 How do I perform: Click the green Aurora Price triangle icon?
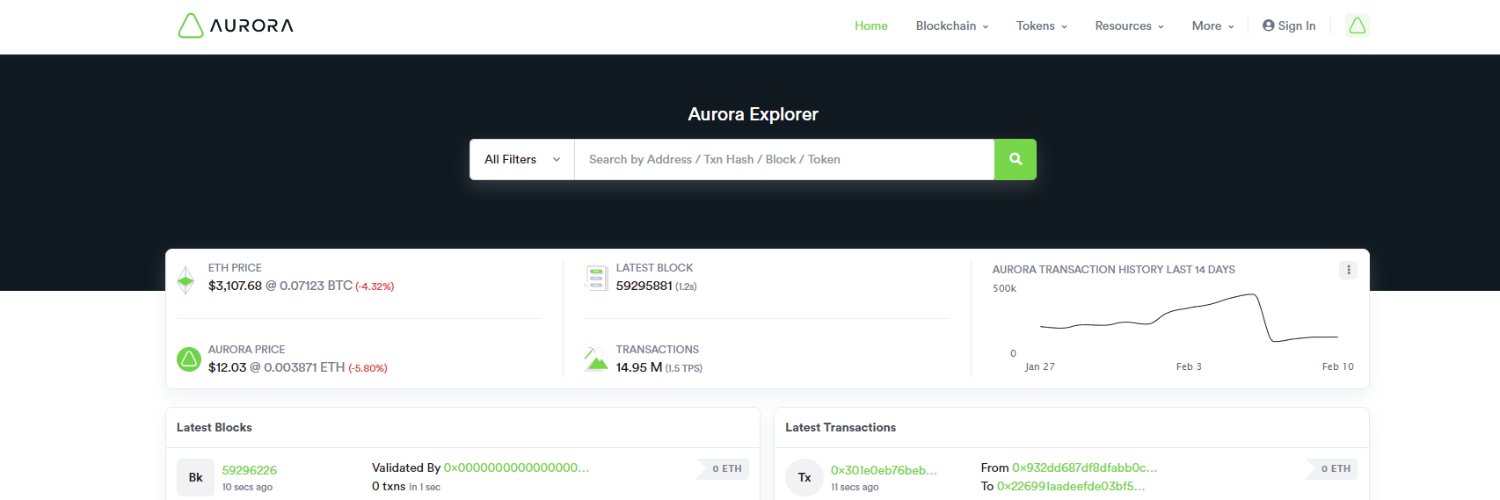[189, 360]
